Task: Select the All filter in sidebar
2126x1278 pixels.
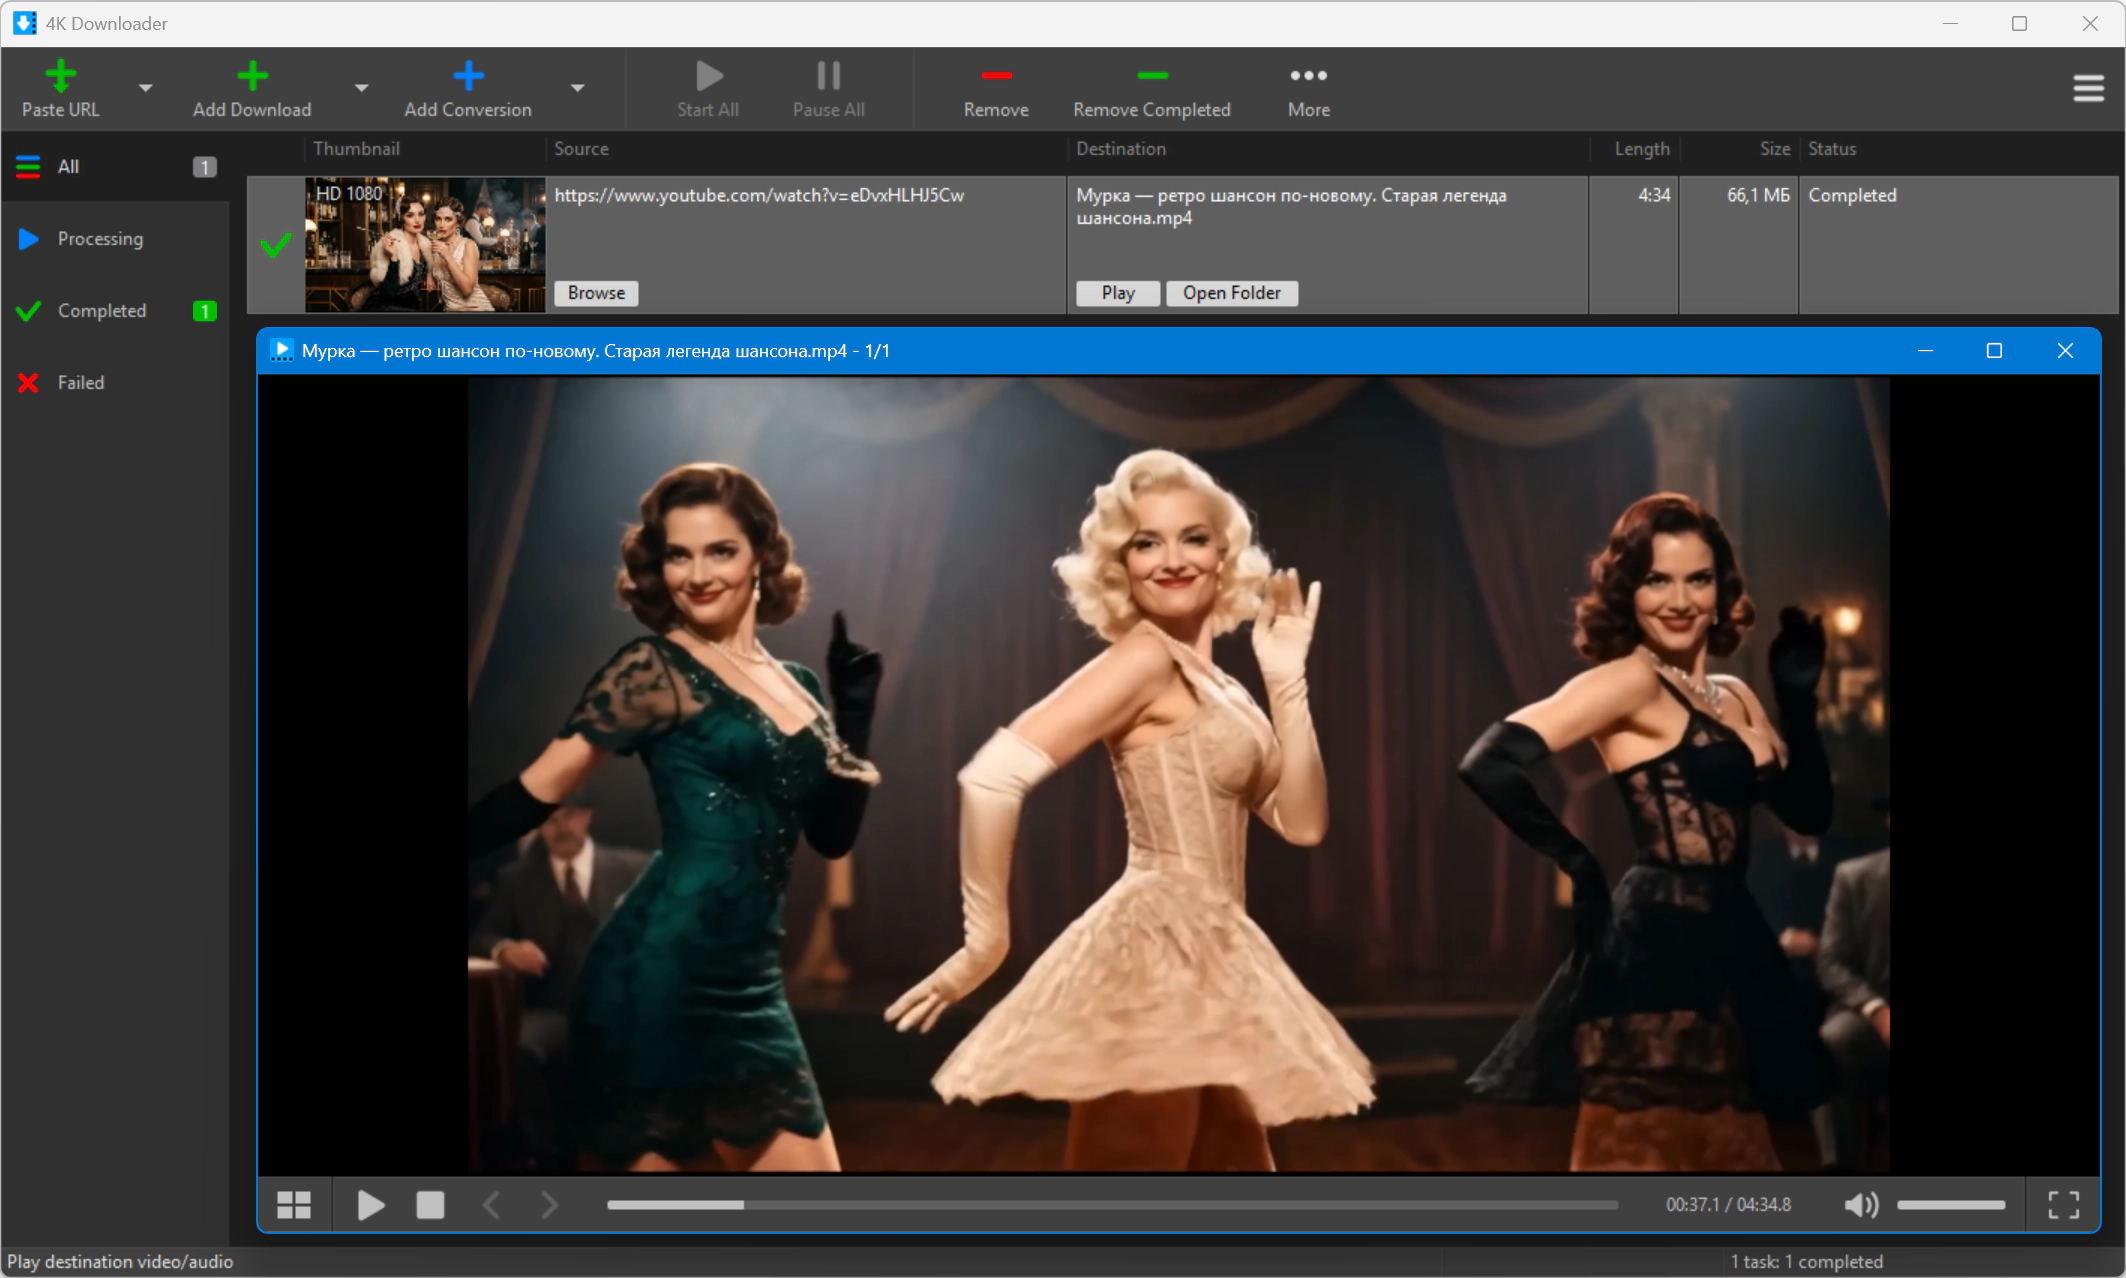Action: click(x=115, y=167)
